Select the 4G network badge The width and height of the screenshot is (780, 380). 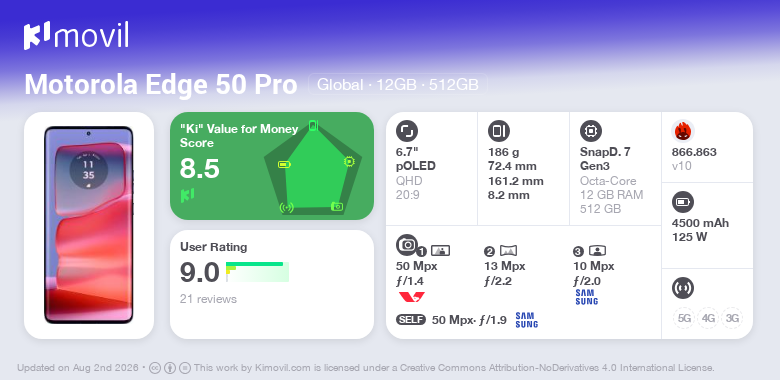point(708,318)
